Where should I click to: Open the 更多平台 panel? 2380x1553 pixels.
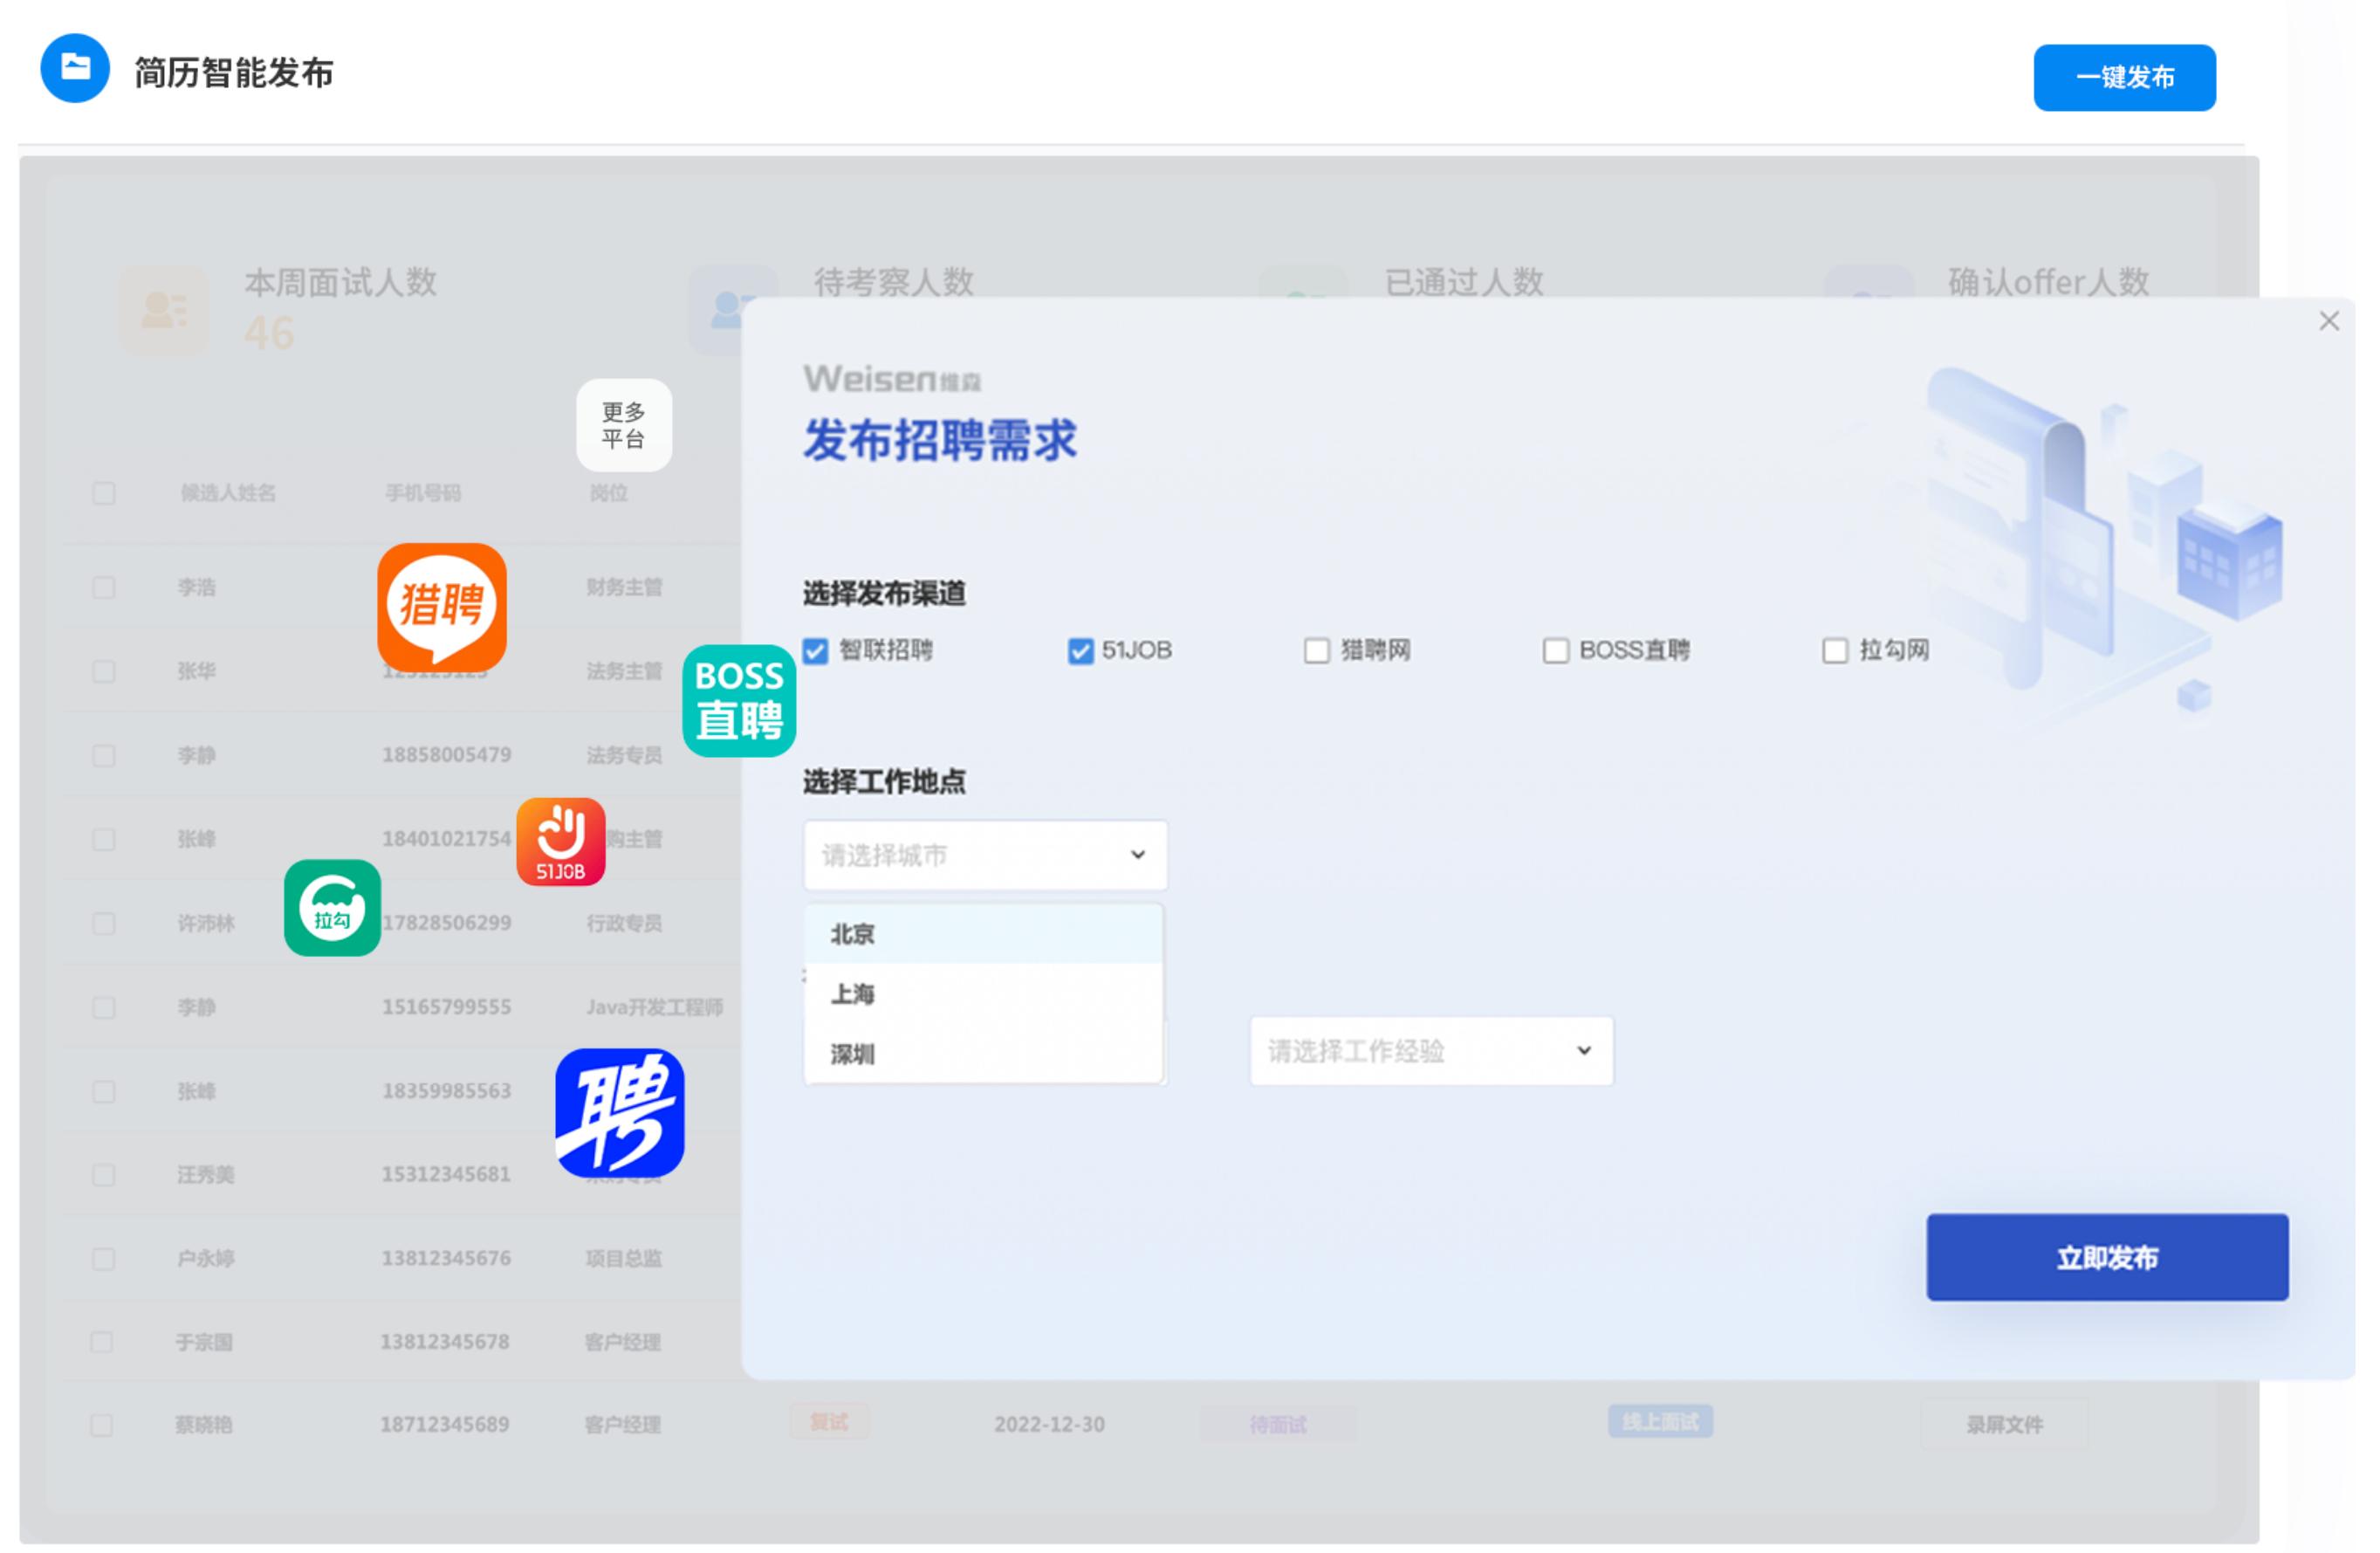pos(623,425)
